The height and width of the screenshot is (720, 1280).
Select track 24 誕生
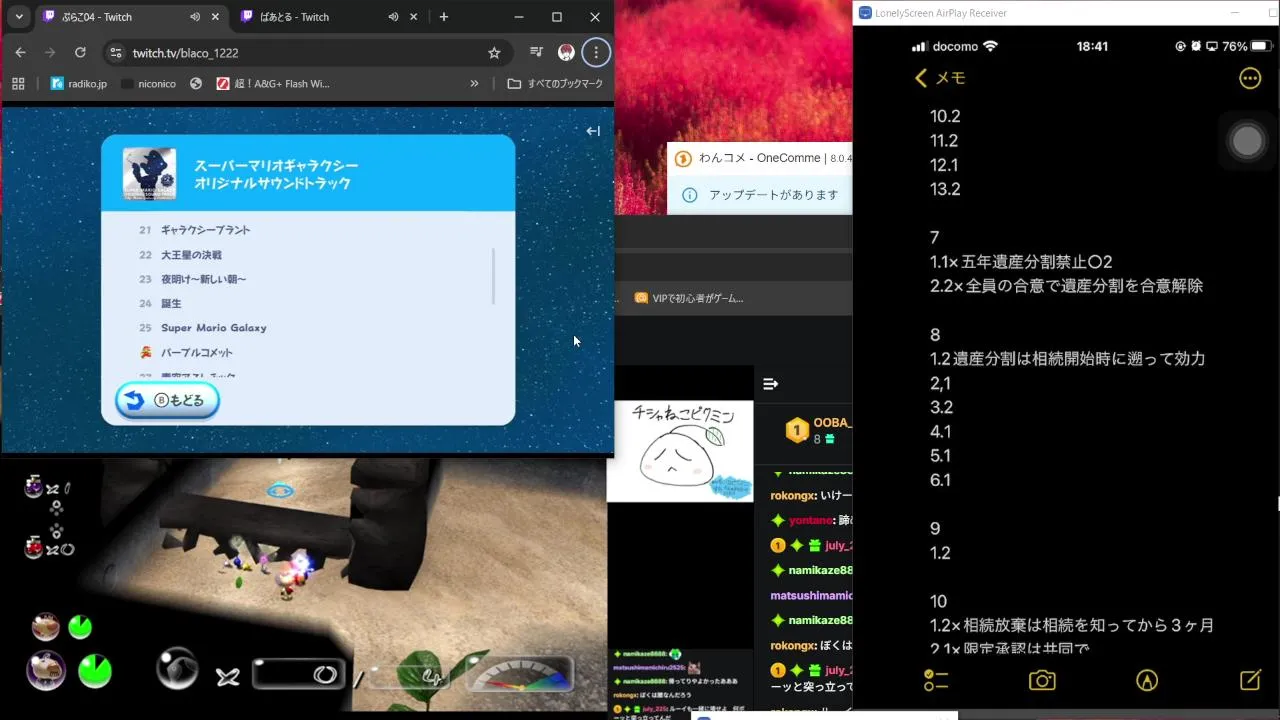pyautogui.click(x=171, y=303)
